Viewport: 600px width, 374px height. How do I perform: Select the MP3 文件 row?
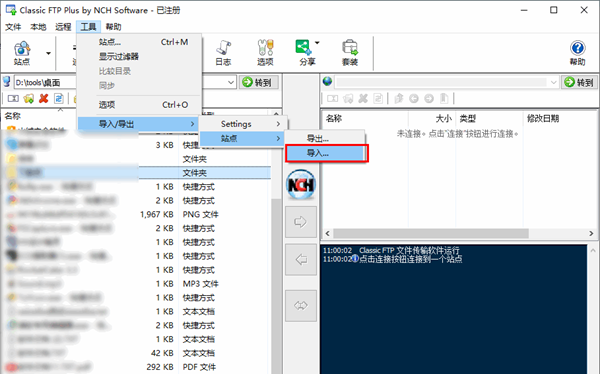pos(136,284)
